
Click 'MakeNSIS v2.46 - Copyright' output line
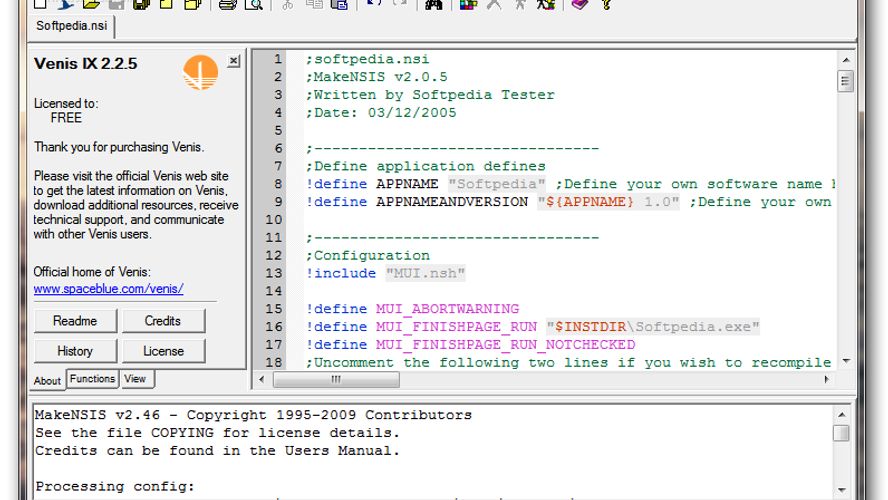(x=253, y=415)
